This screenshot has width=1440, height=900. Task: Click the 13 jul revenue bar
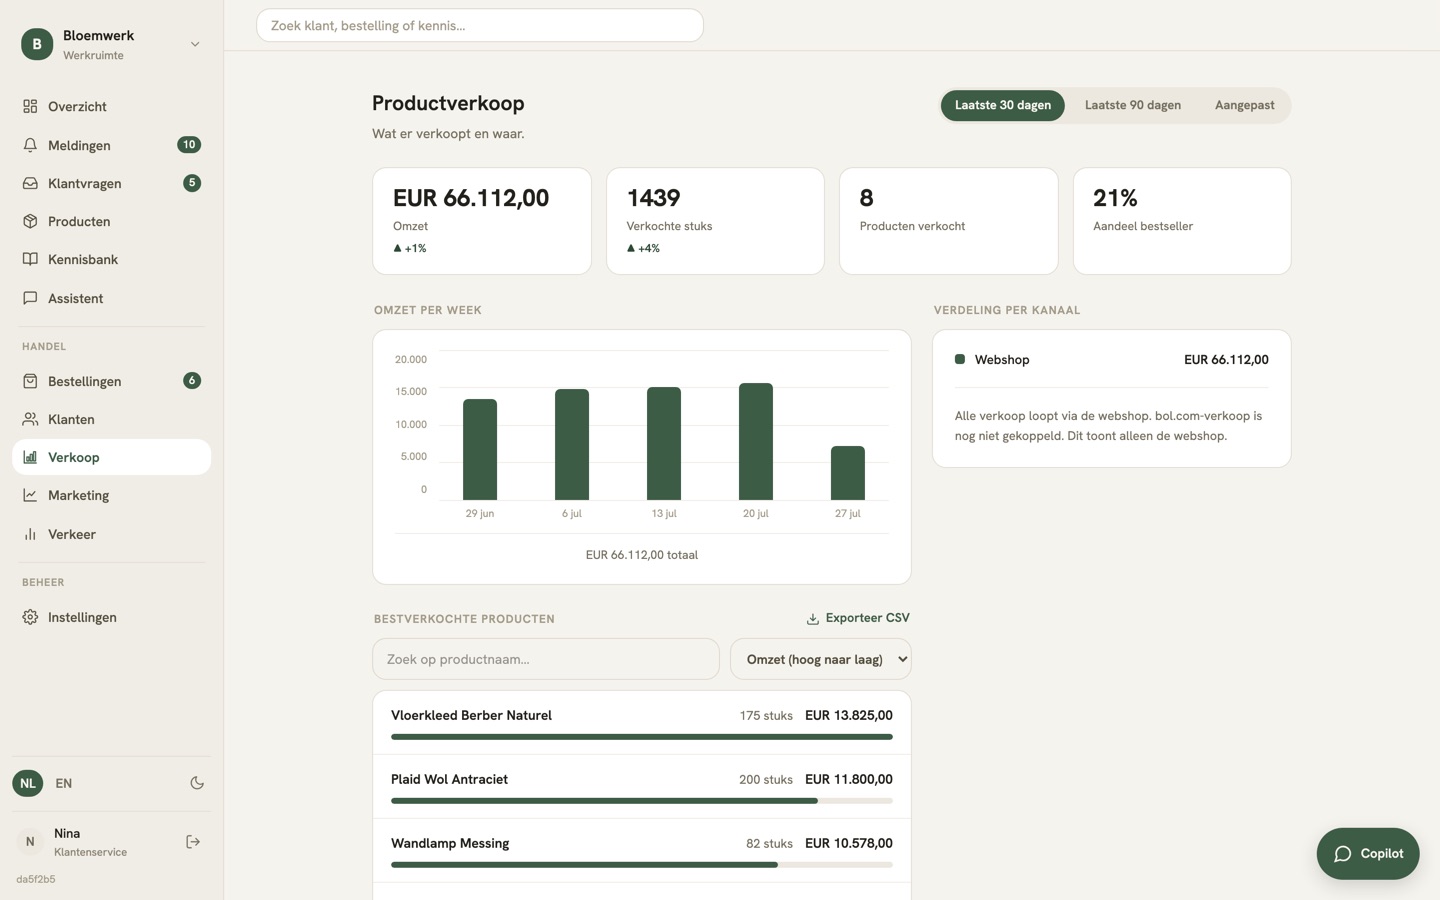coord(664,444)
